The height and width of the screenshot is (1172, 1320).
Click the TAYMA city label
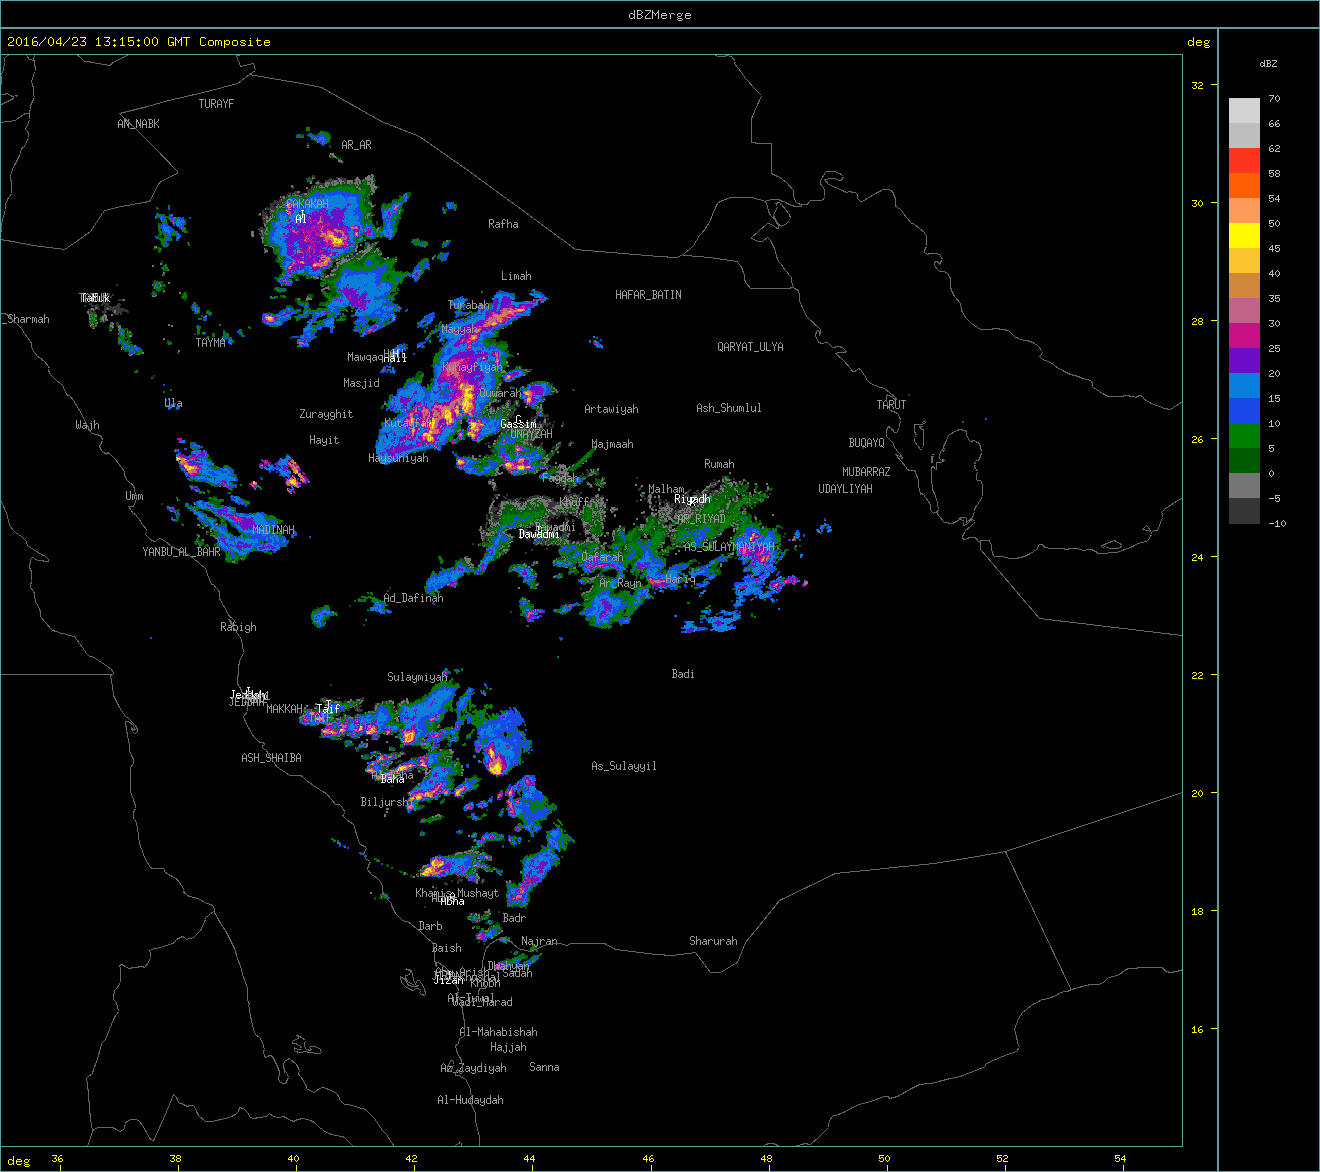pyautogui.click(x=210, y=343)
